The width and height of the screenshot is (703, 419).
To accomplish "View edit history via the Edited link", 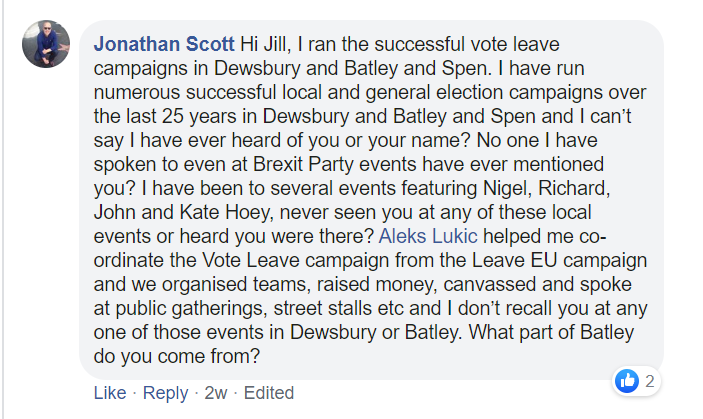I will (269, 393).
